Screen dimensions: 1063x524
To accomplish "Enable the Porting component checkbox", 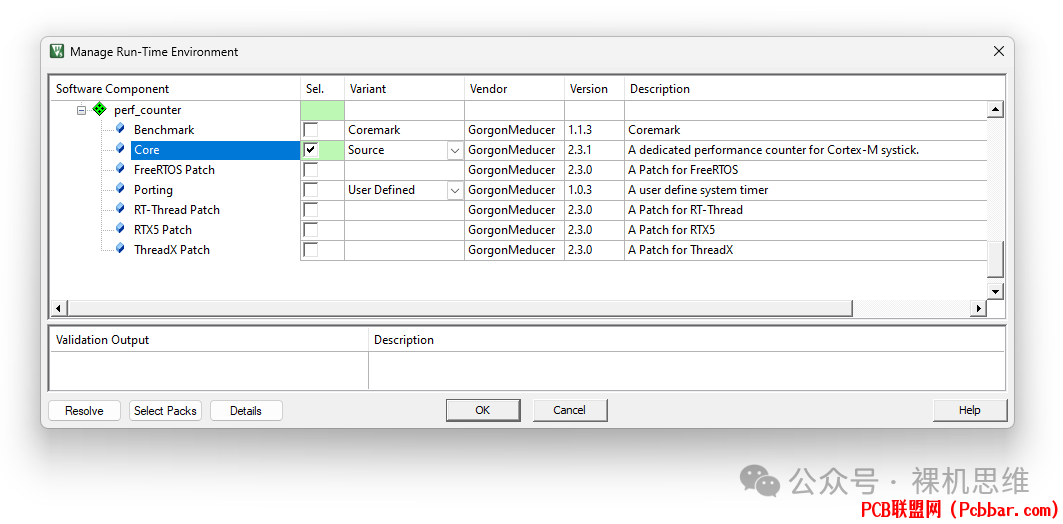I will pos(310,190).
